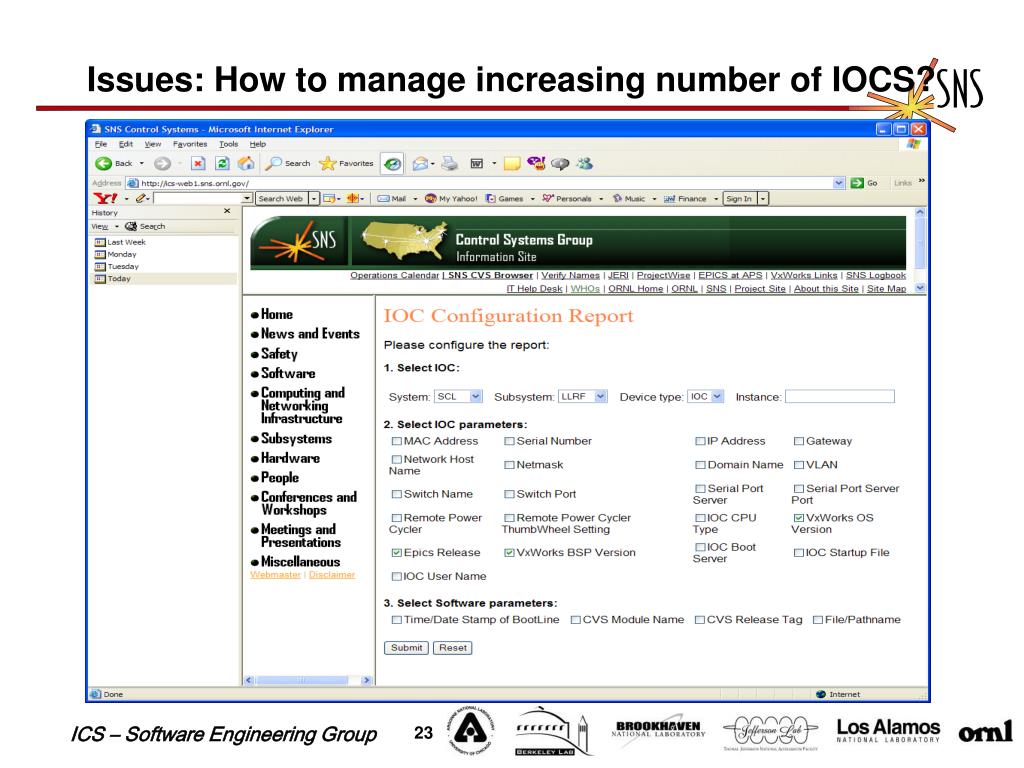Open Music on the Yahoo toolbar
The width and height of the screenshot is (1024, 768).
(x=628, y=199)
